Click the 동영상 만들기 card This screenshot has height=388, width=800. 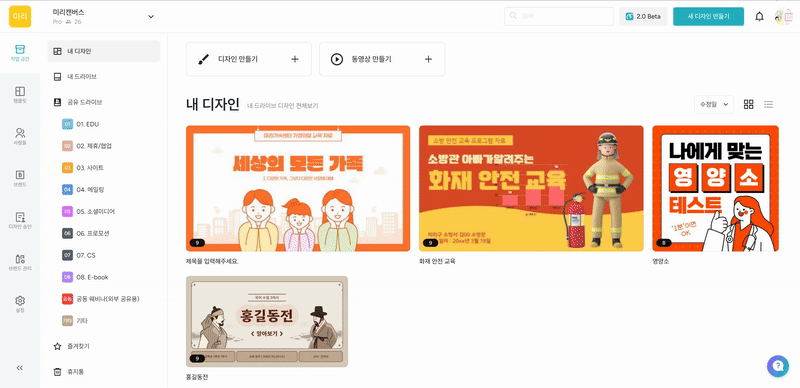[382, 59]
